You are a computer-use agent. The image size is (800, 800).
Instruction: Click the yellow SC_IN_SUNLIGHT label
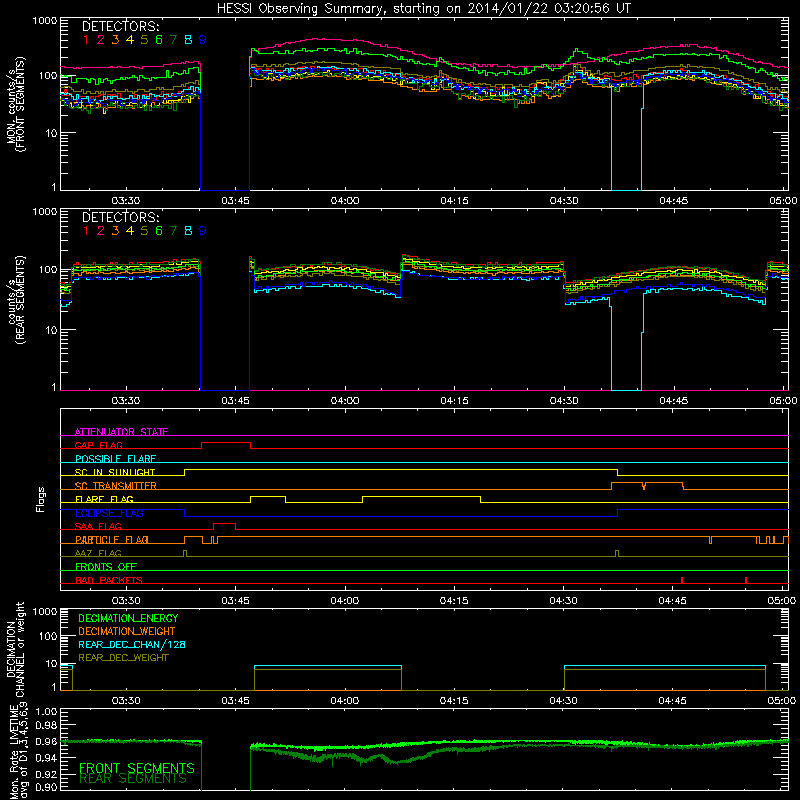pyautogui.click(x=115, y=472)
